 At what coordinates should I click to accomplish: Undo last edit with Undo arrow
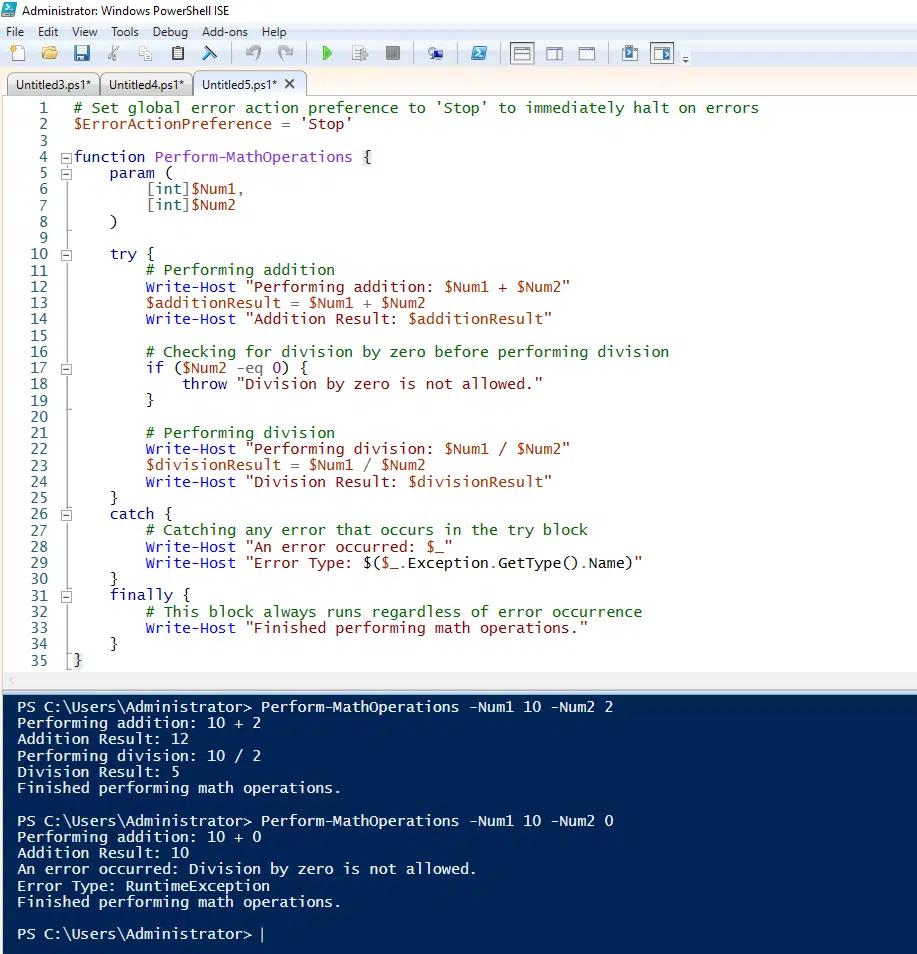click(x=253, y=54)
